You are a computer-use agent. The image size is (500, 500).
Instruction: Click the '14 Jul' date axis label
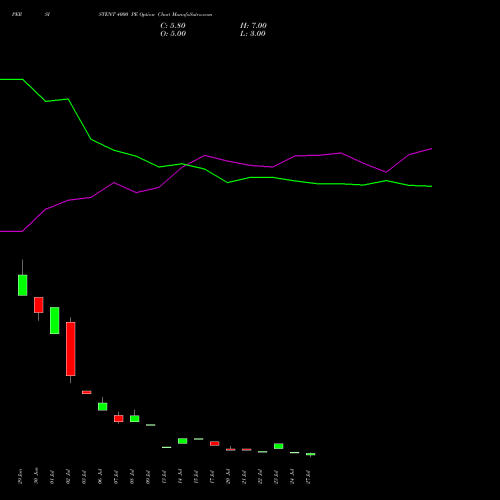(180, 476)
